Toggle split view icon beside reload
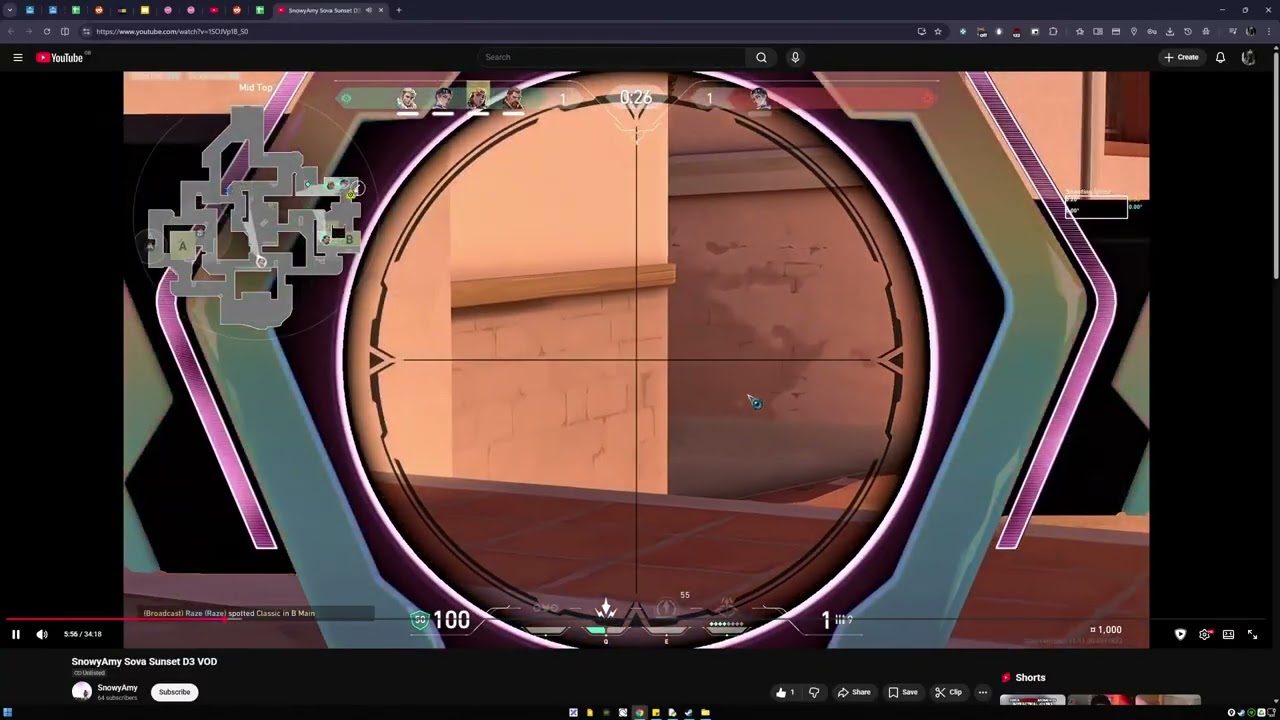Viewport: 1280px width, 720px height. coord(65,31)
